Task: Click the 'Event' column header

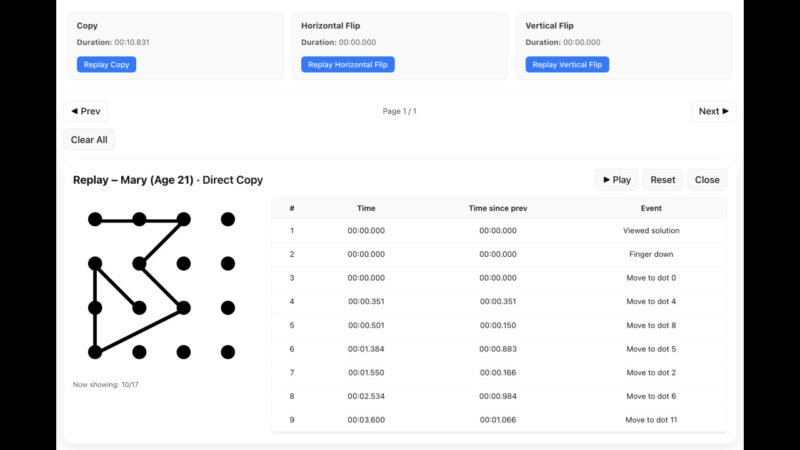Action: click(x=651, y=208)
